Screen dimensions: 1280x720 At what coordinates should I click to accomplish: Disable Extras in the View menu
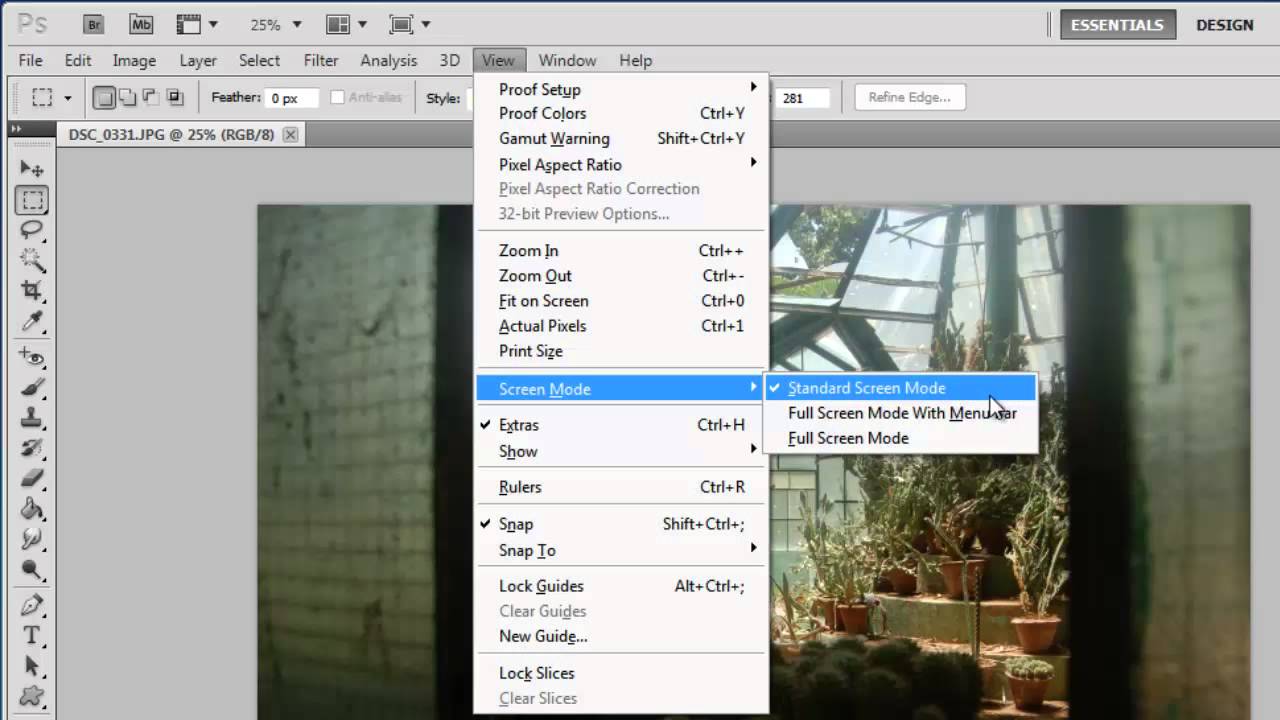point(518,425)
